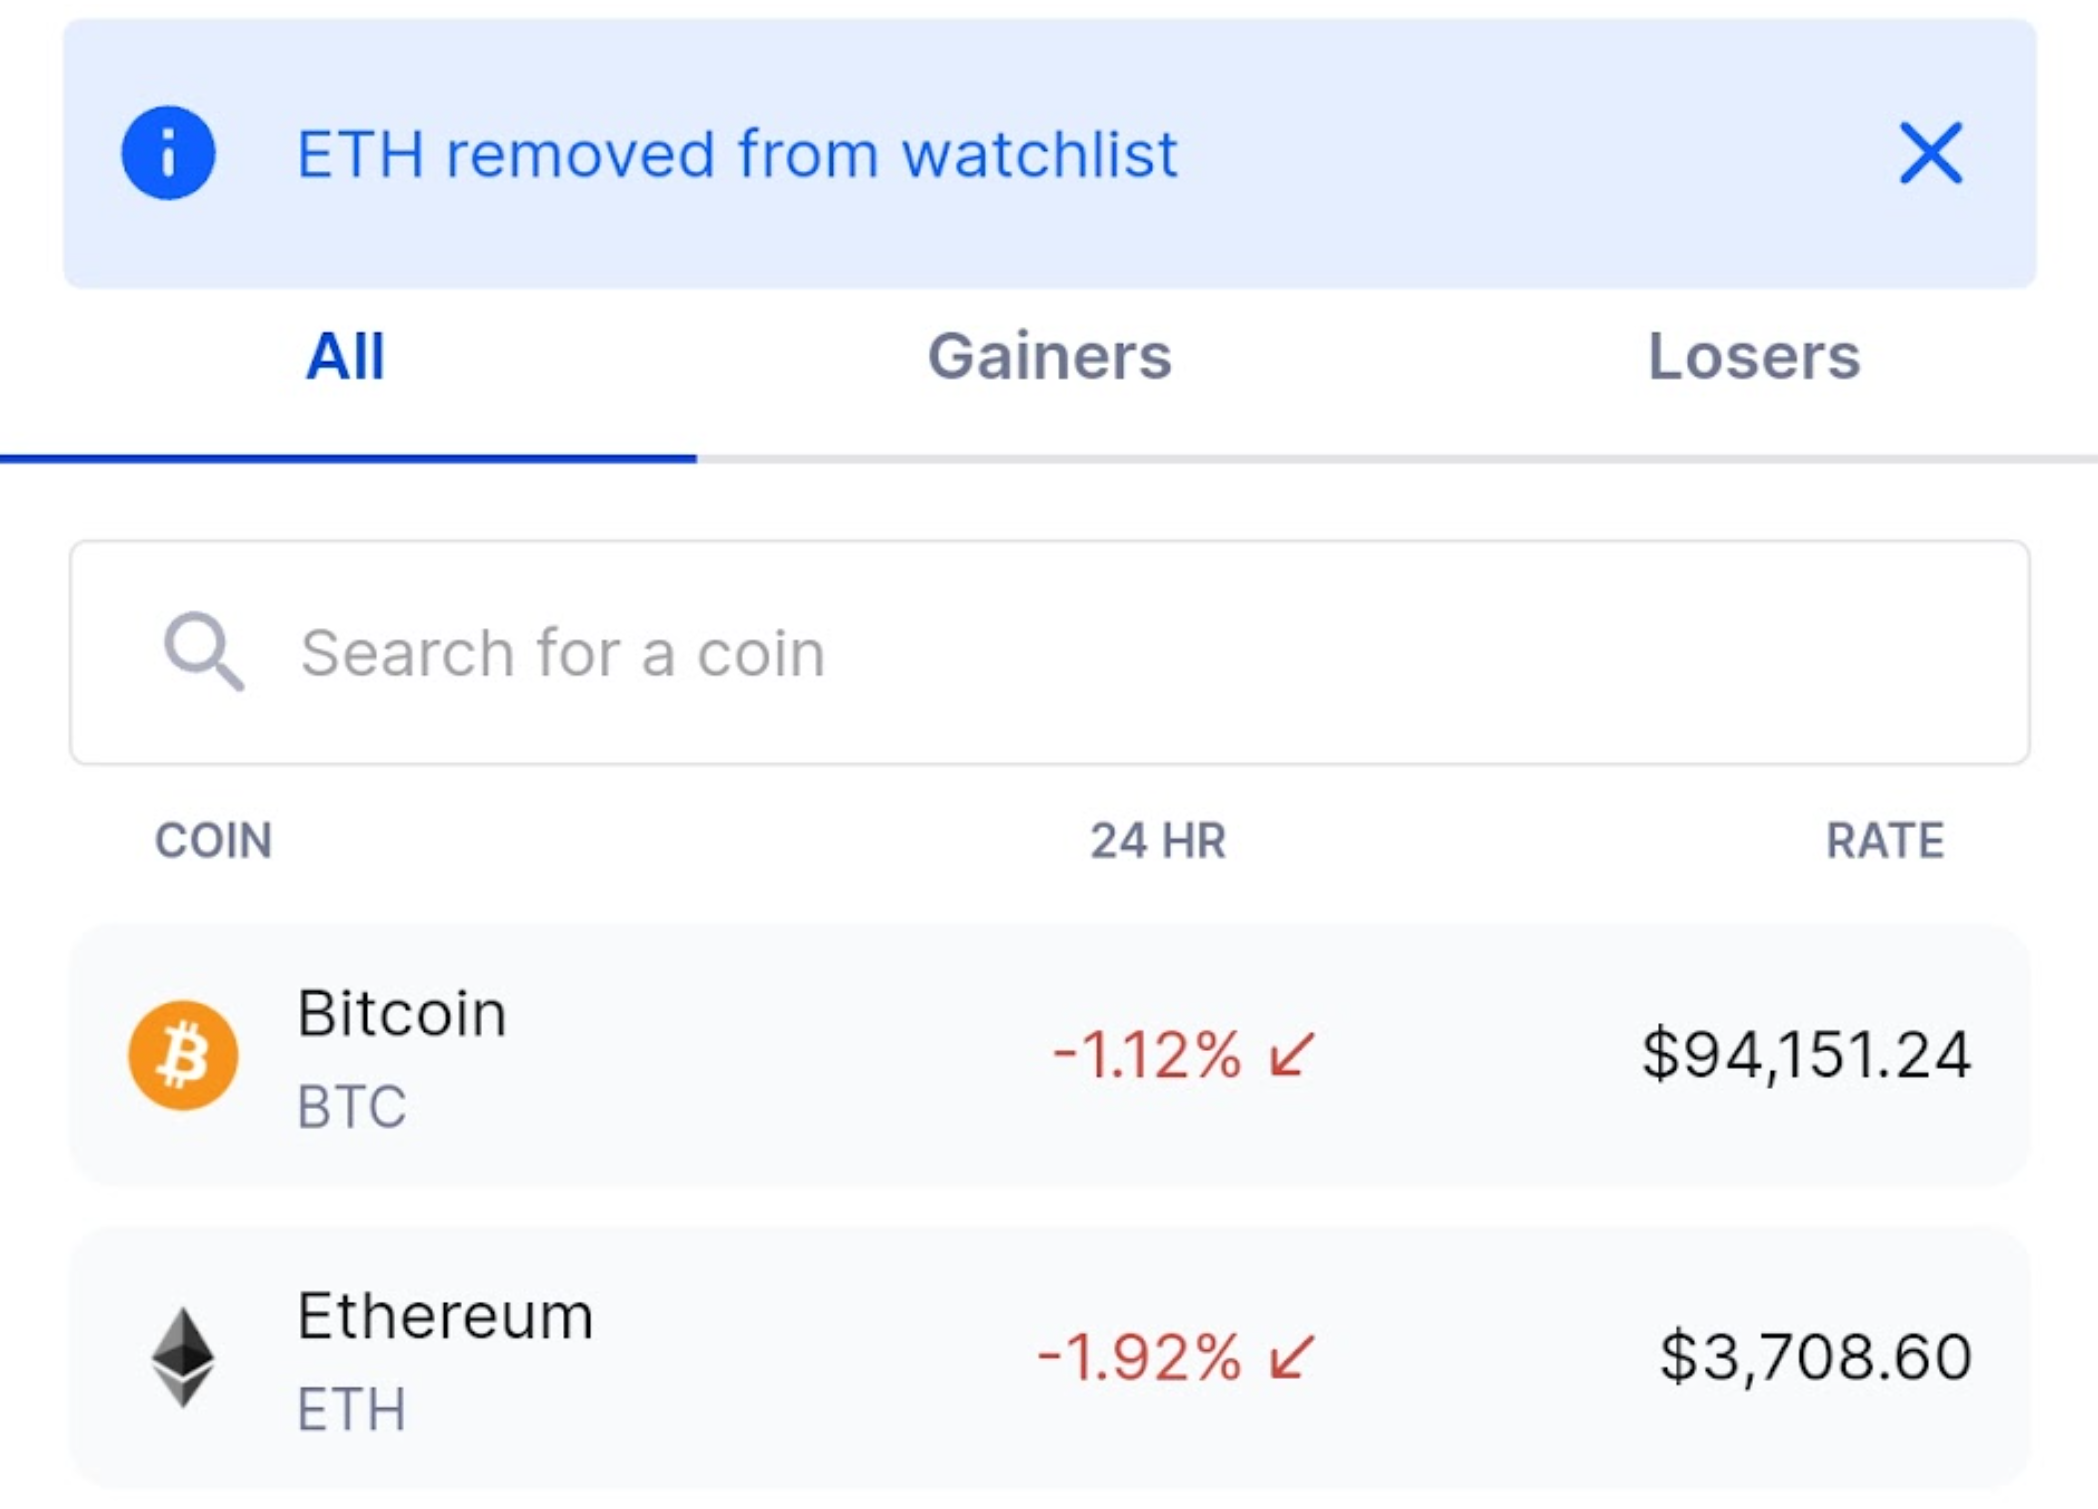Click the RATE column header
Viewport: 2098px width, 1509px height.
pyautogui.click(x=1886, y=841)
